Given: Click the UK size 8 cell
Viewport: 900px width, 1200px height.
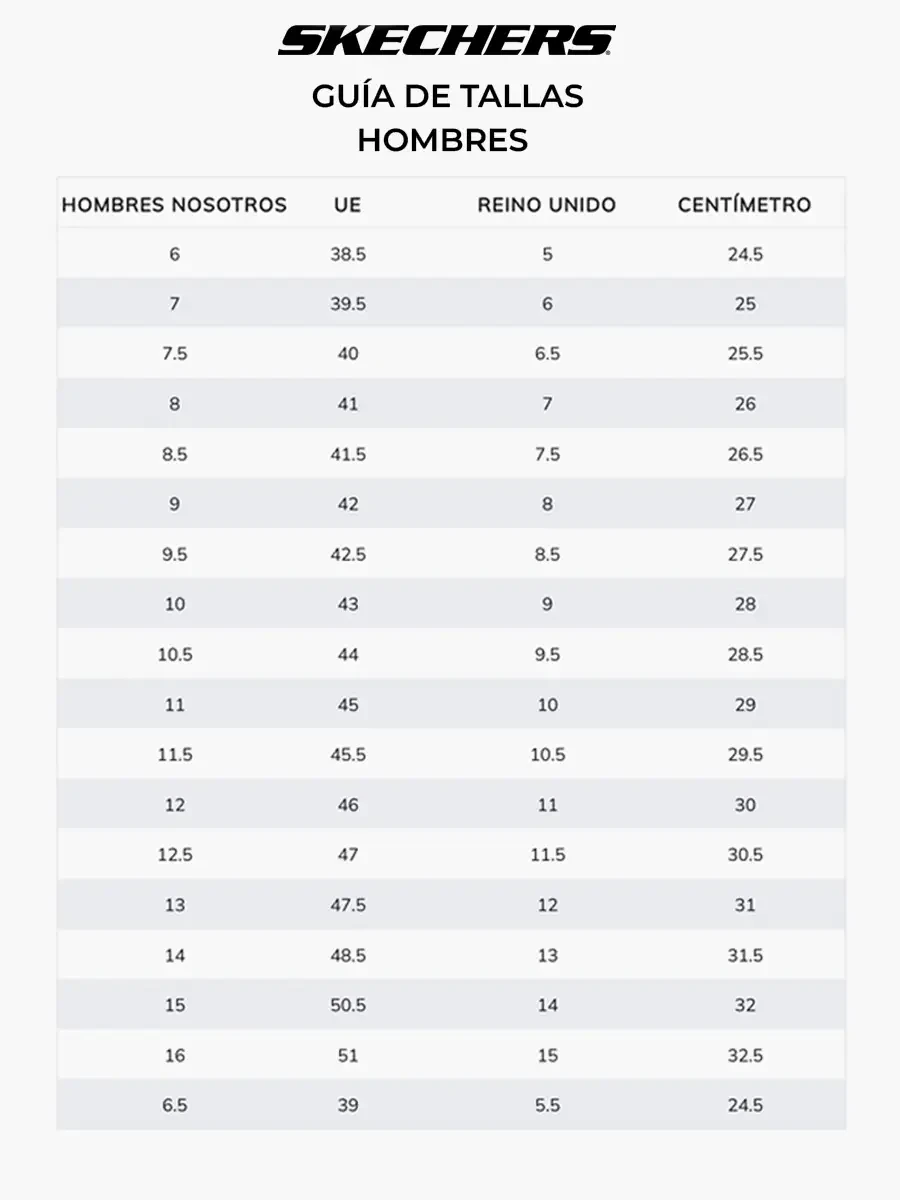Looking at the screenshot, I should [x=547, y=504].
